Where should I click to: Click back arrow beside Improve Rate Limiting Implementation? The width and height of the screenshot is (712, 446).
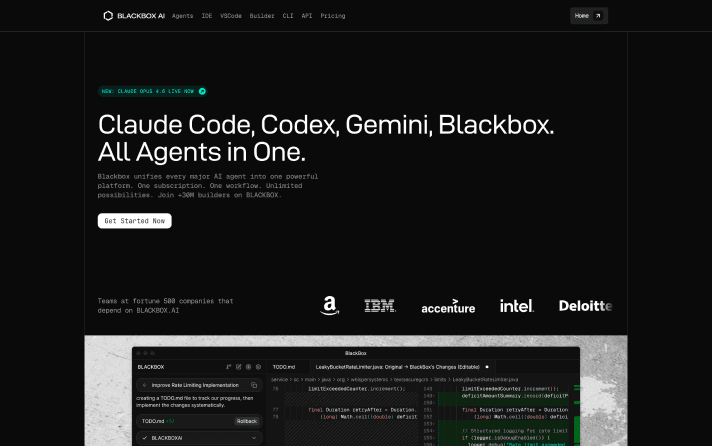[x=144, y=385]
